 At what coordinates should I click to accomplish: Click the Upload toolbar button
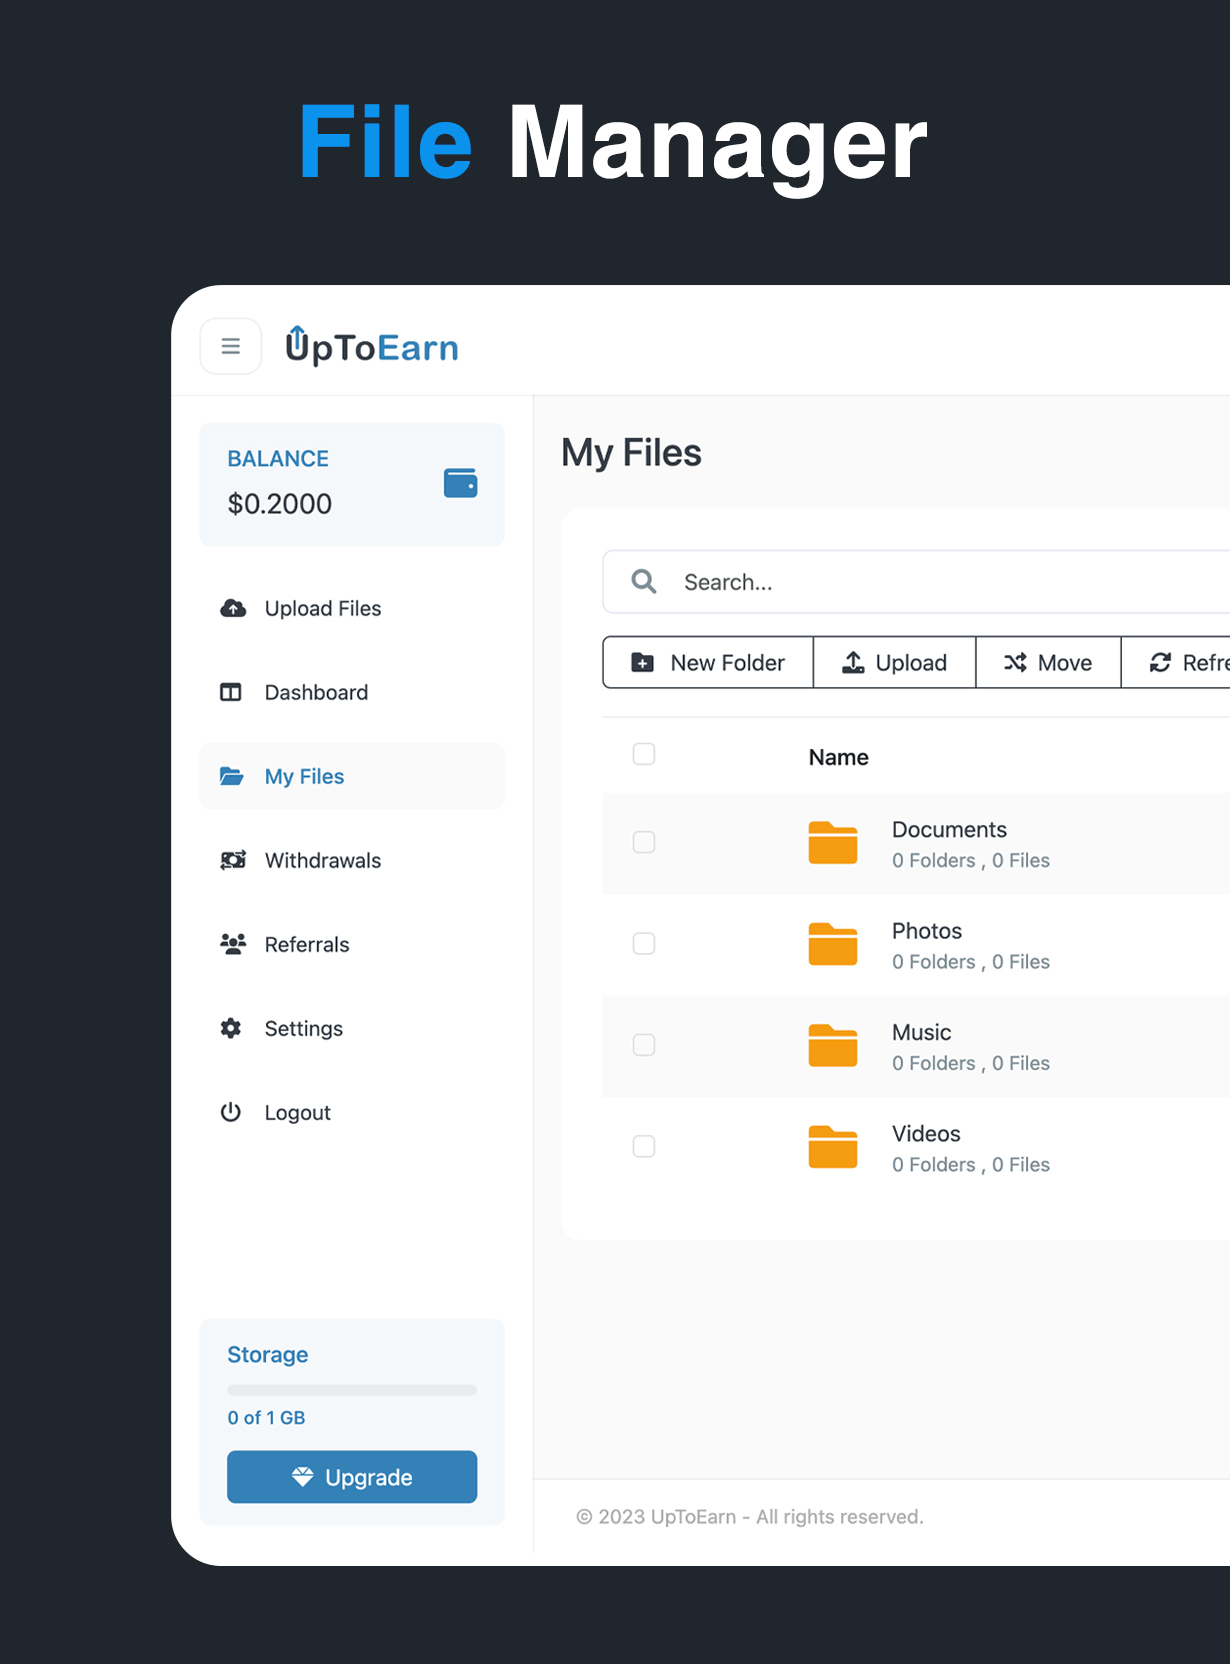[895, 662]
